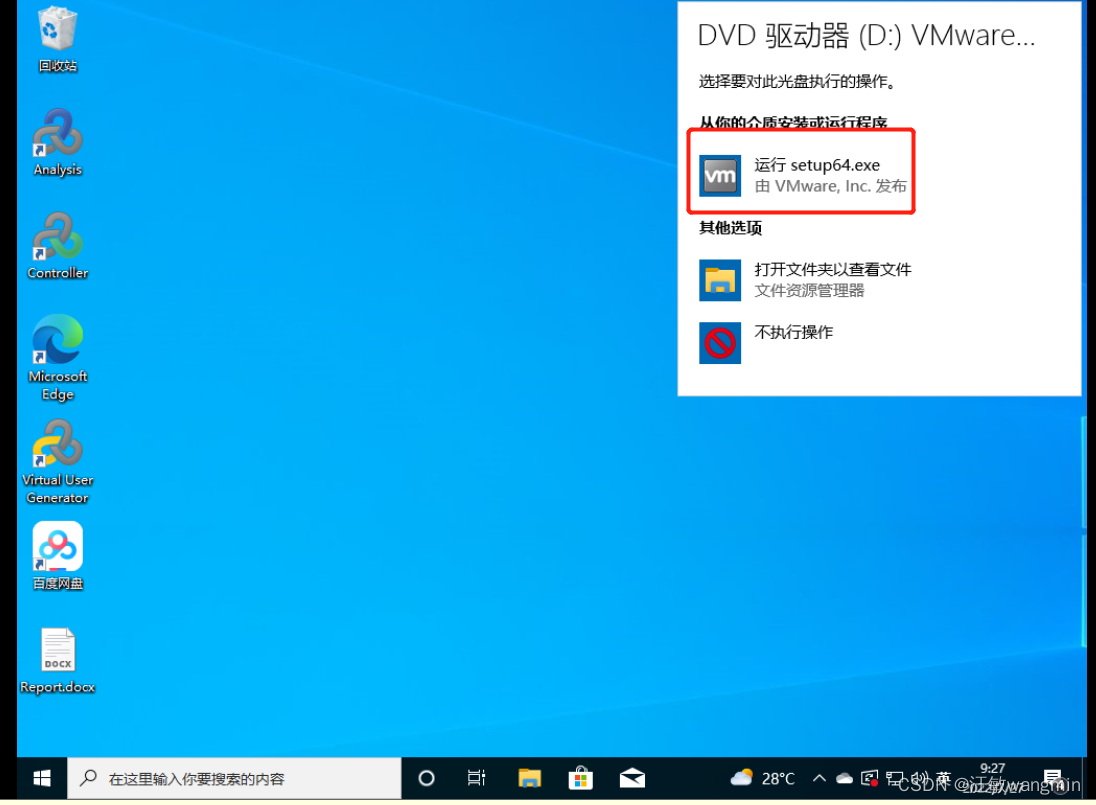Viewport: 1096px width, 805px height.
Task: Choose 不执行操作 (take no action)
Action: point(767,342)
